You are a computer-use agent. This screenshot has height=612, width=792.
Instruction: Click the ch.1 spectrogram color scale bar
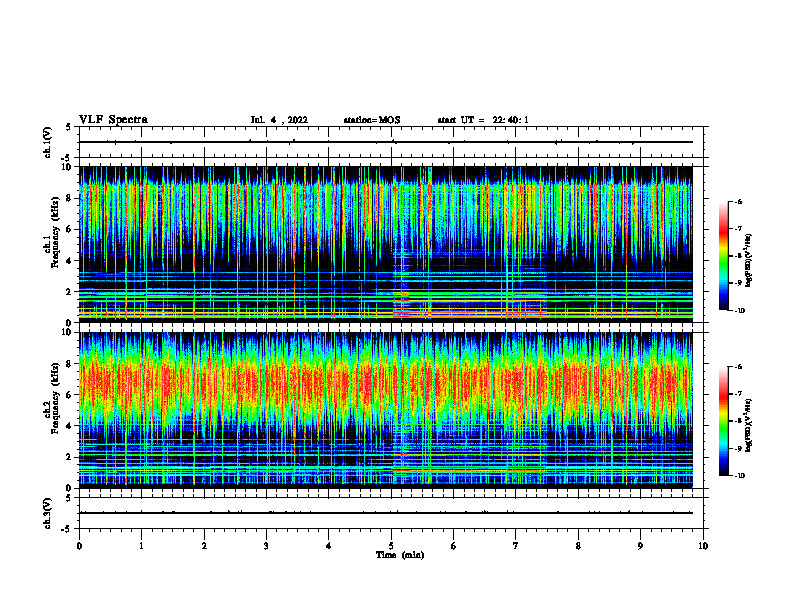tap(723, 256)
